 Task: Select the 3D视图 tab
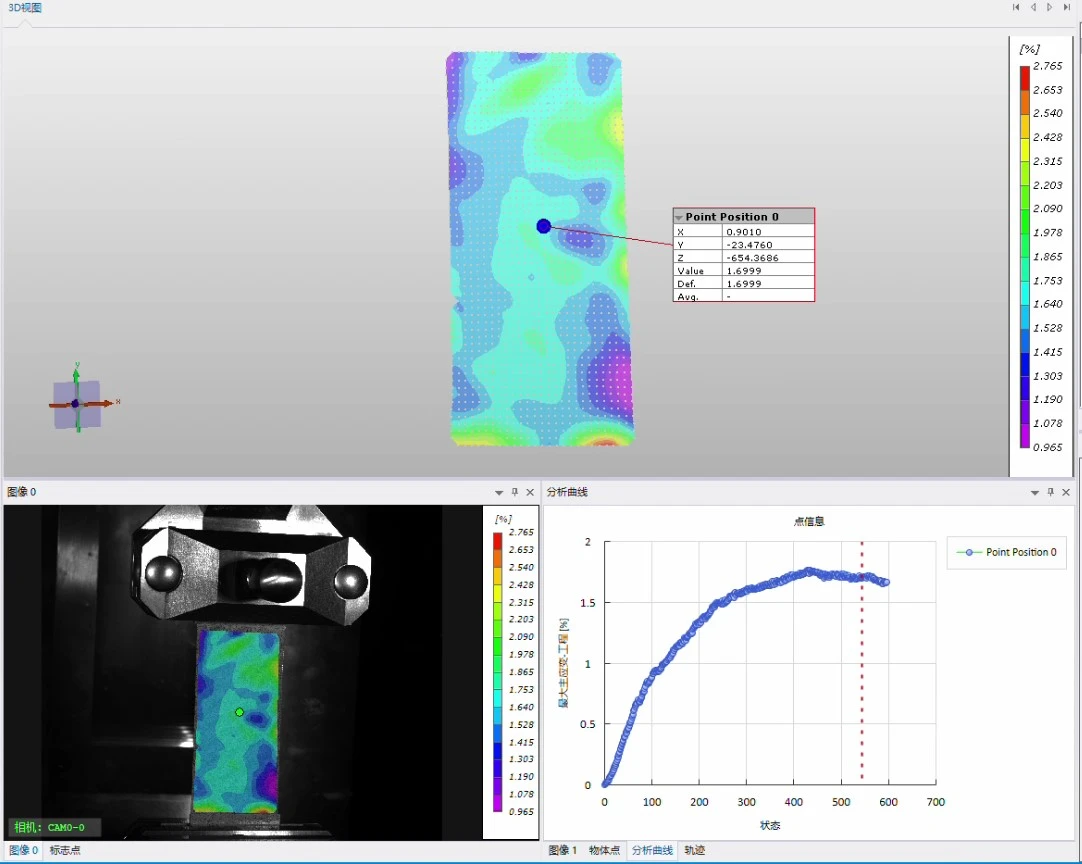coord(25,8)
